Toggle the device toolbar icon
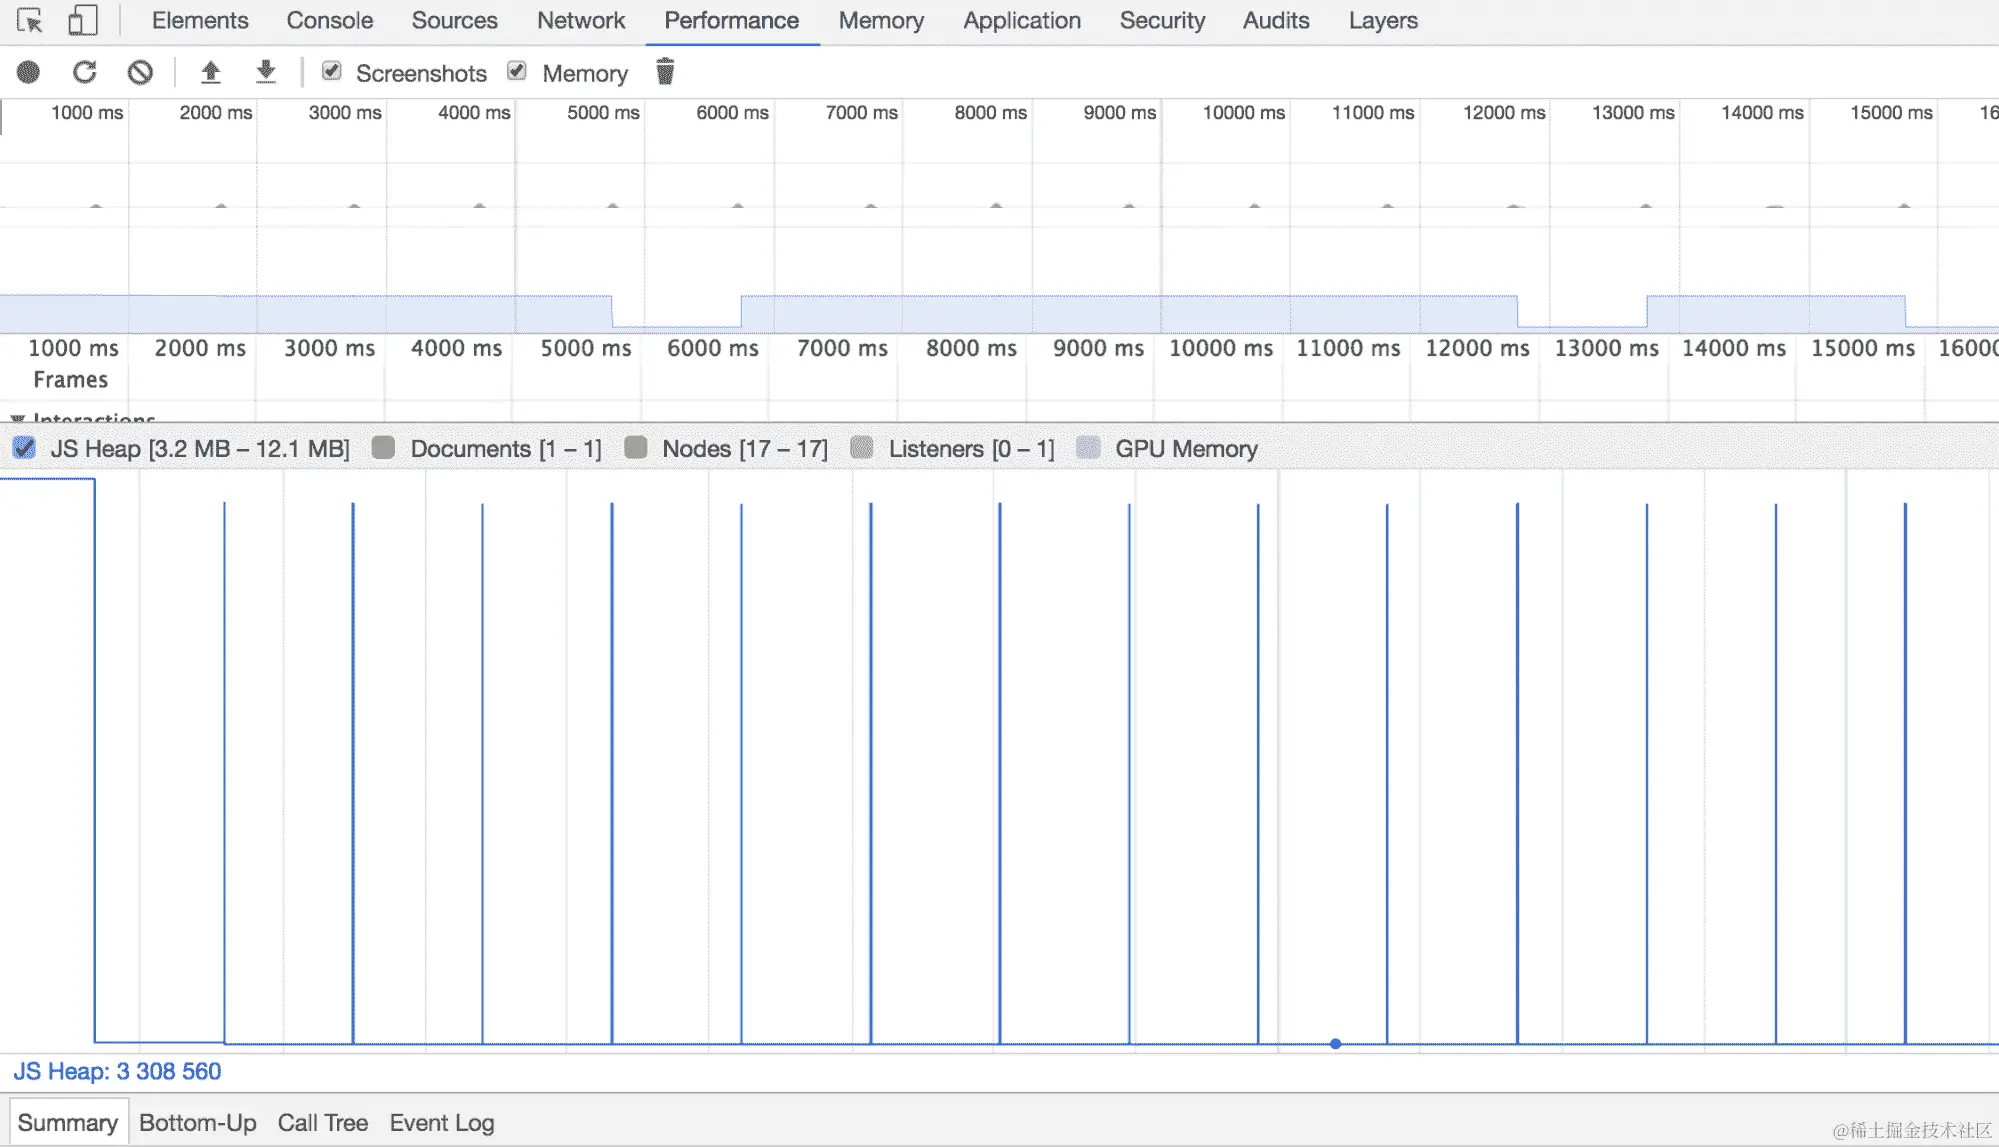The width and height of the screenshot is (1999, 1147). (82, 20)
